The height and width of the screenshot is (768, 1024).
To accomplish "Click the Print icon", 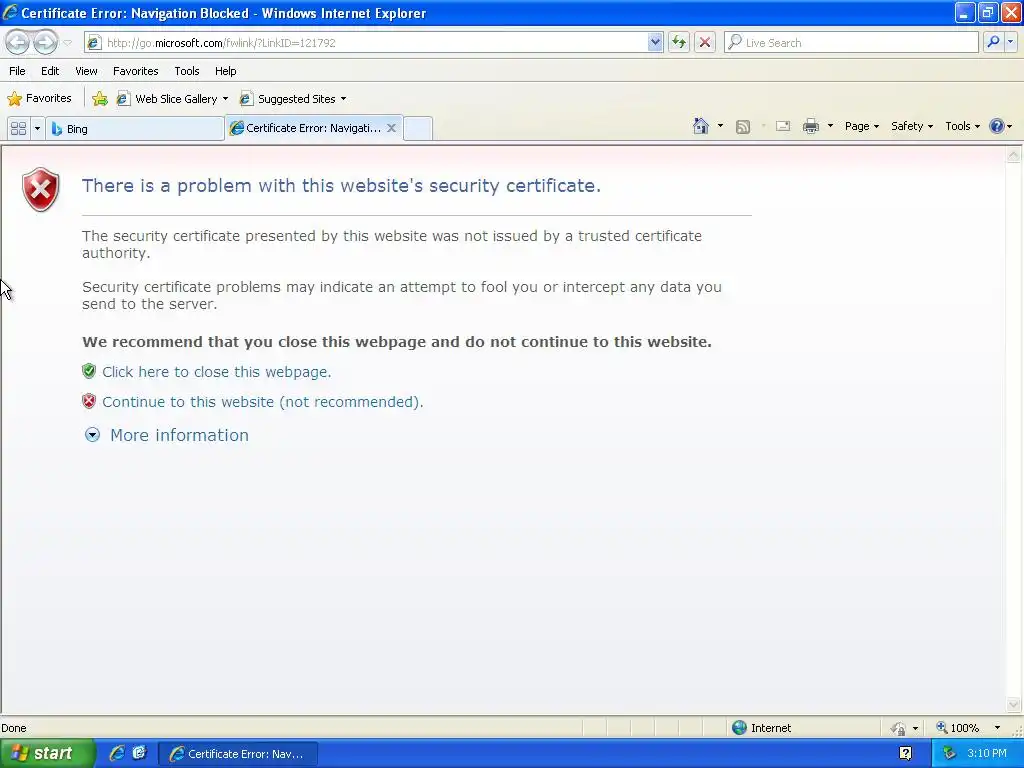I will click(810, 126).
